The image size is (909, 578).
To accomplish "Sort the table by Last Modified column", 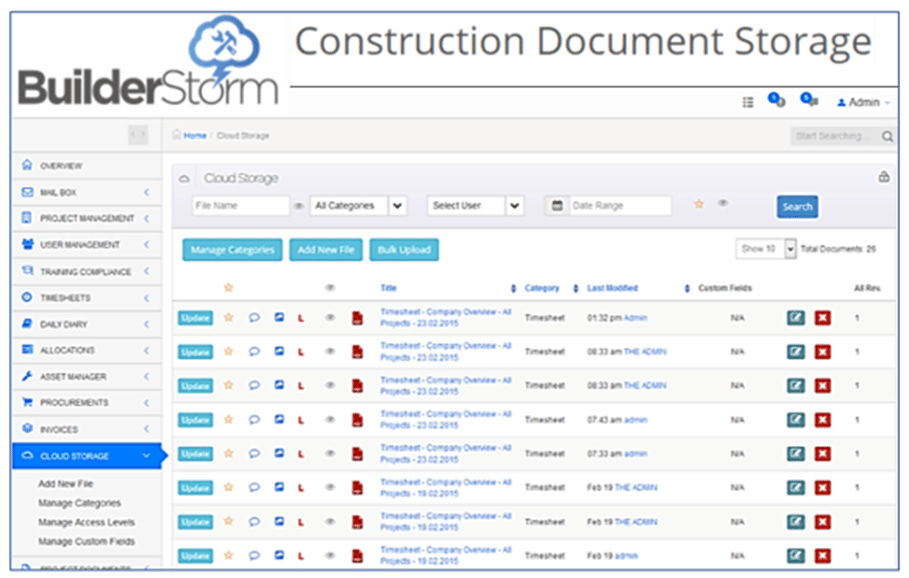I will [x=612, y=288].
